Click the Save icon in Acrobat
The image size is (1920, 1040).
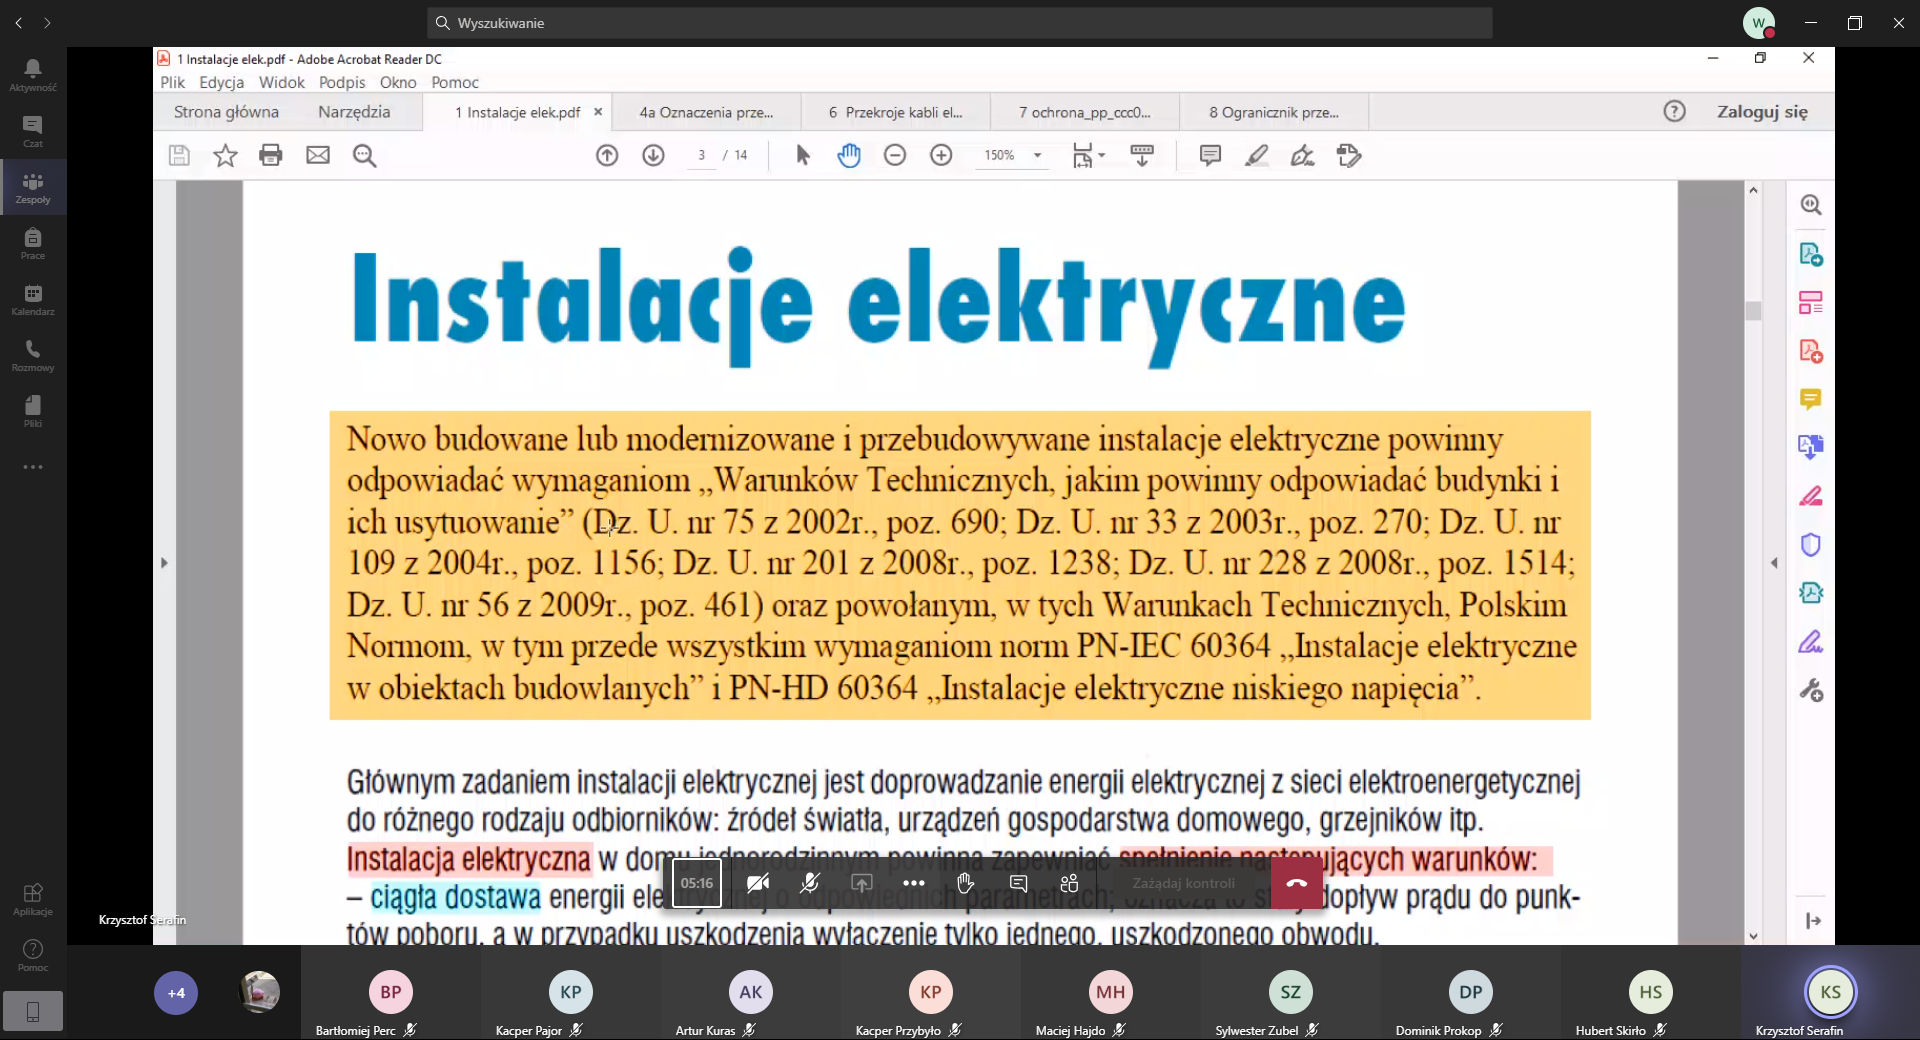178,155
